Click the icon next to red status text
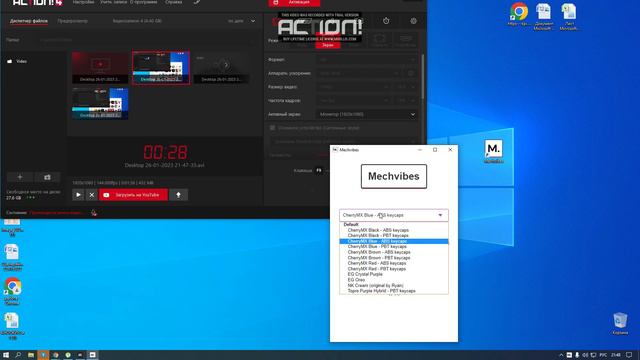 point(94,213)
